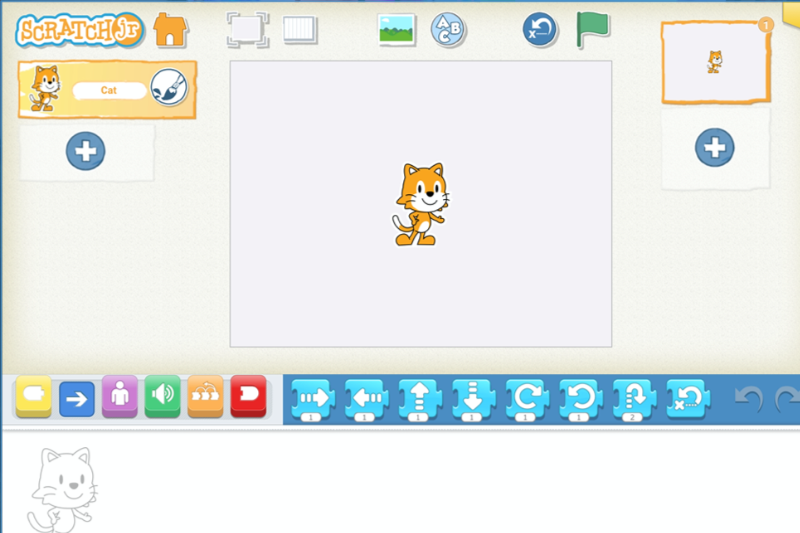Select the Move Left block

[x=366, y=399]
